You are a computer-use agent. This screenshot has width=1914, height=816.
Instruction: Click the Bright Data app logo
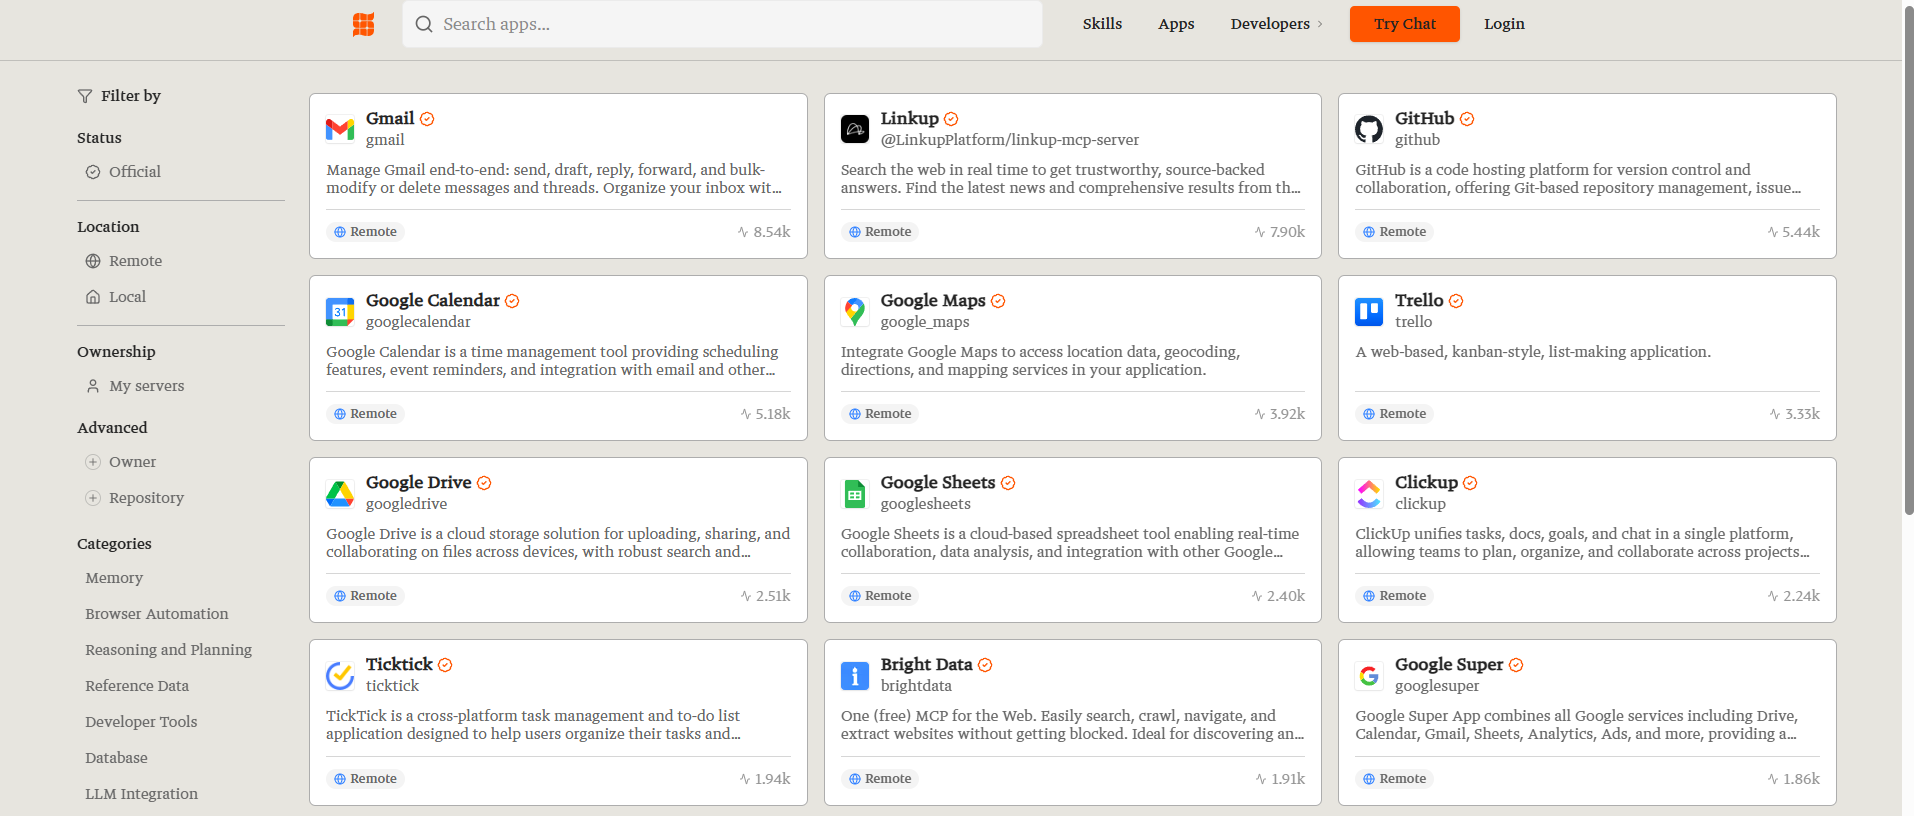[855, 675]
